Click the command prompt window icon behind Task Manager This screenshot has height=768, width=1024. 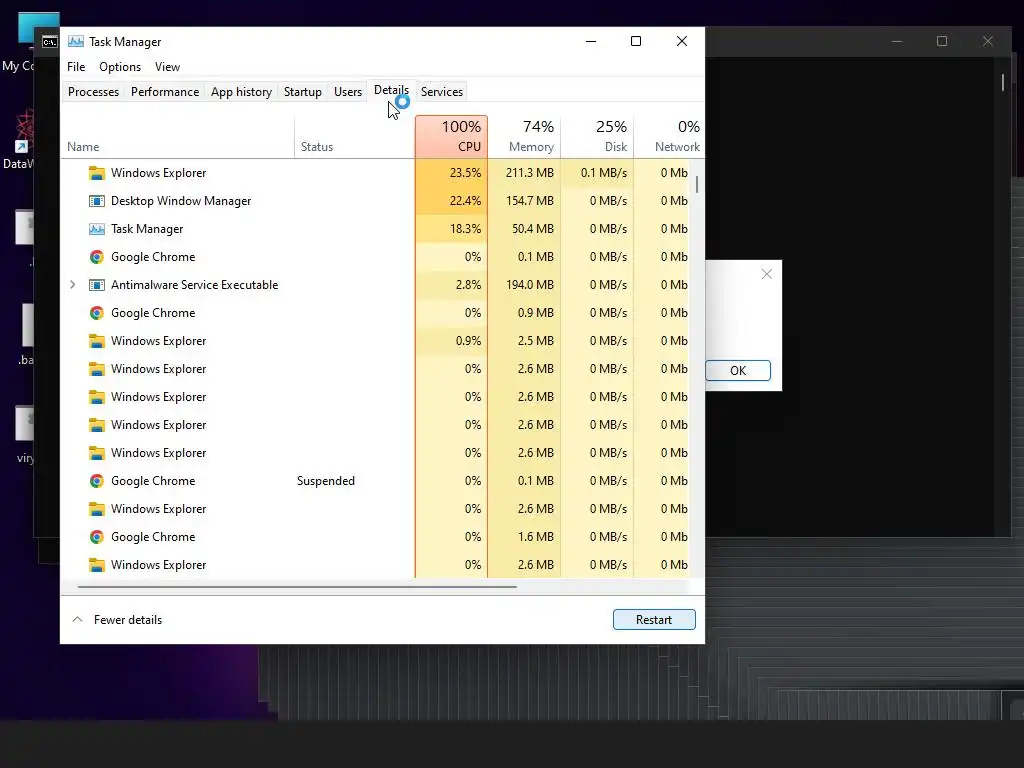(50, 42)
